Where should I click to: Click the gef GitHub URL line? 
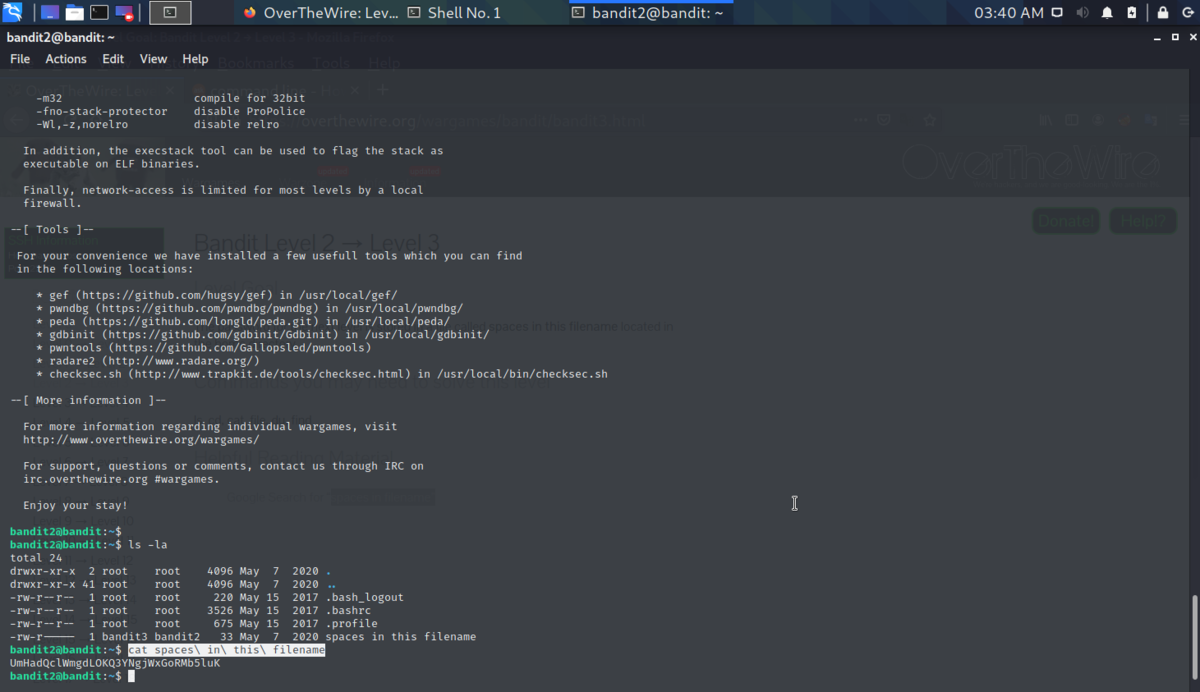217,296
